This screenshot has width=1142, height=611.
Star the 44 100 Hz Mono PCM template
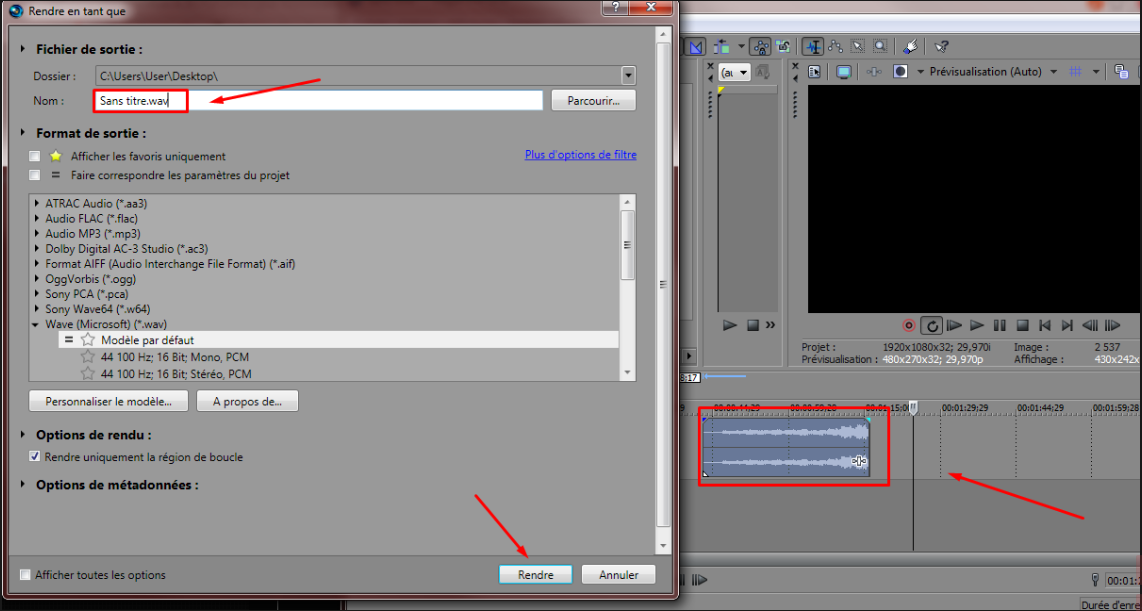tap(88, 357)
